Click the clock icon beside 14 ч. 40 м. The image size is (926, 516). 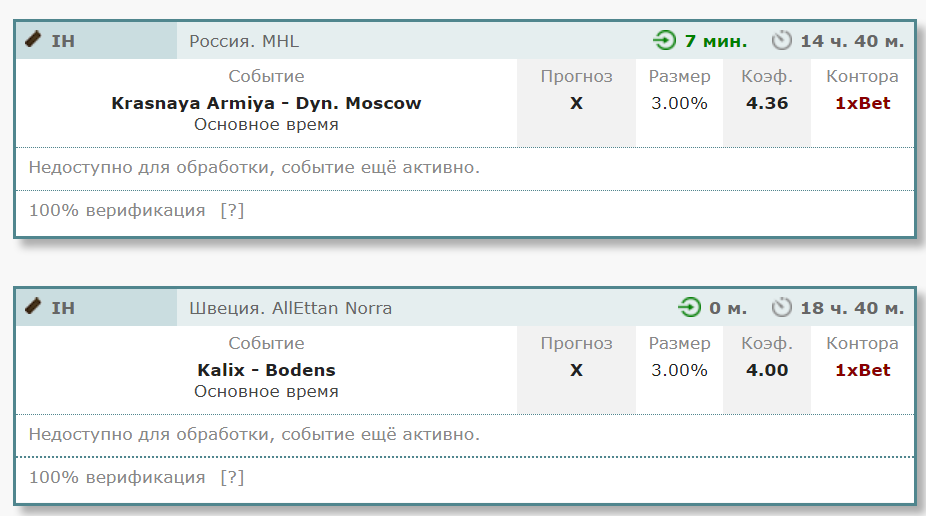[781, 41]
